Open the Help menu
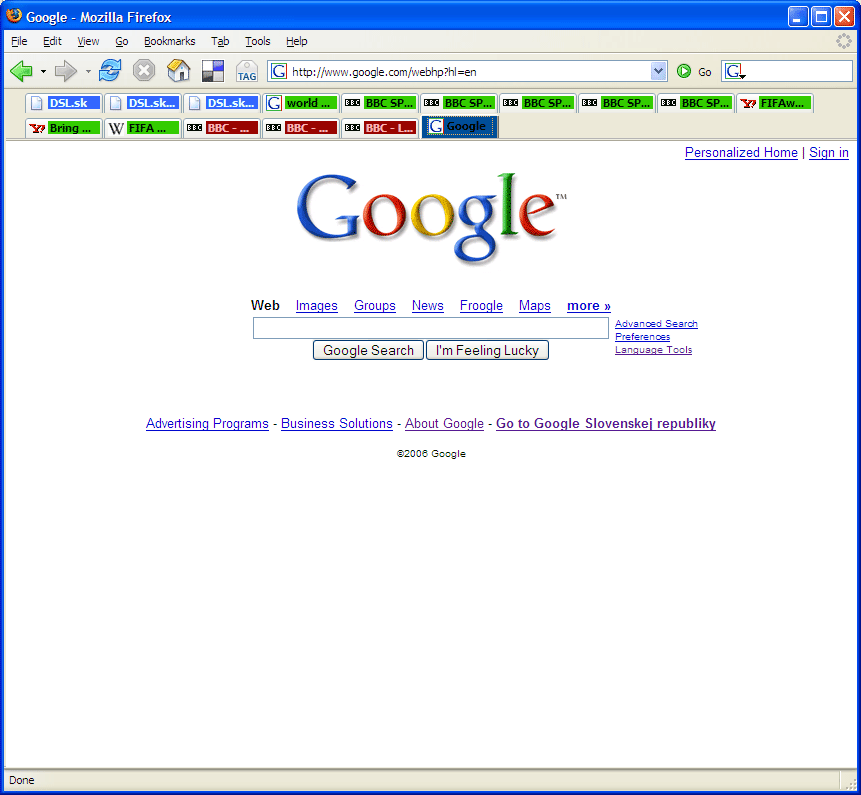Screen dimensions: 861x795 coord(297,41)
